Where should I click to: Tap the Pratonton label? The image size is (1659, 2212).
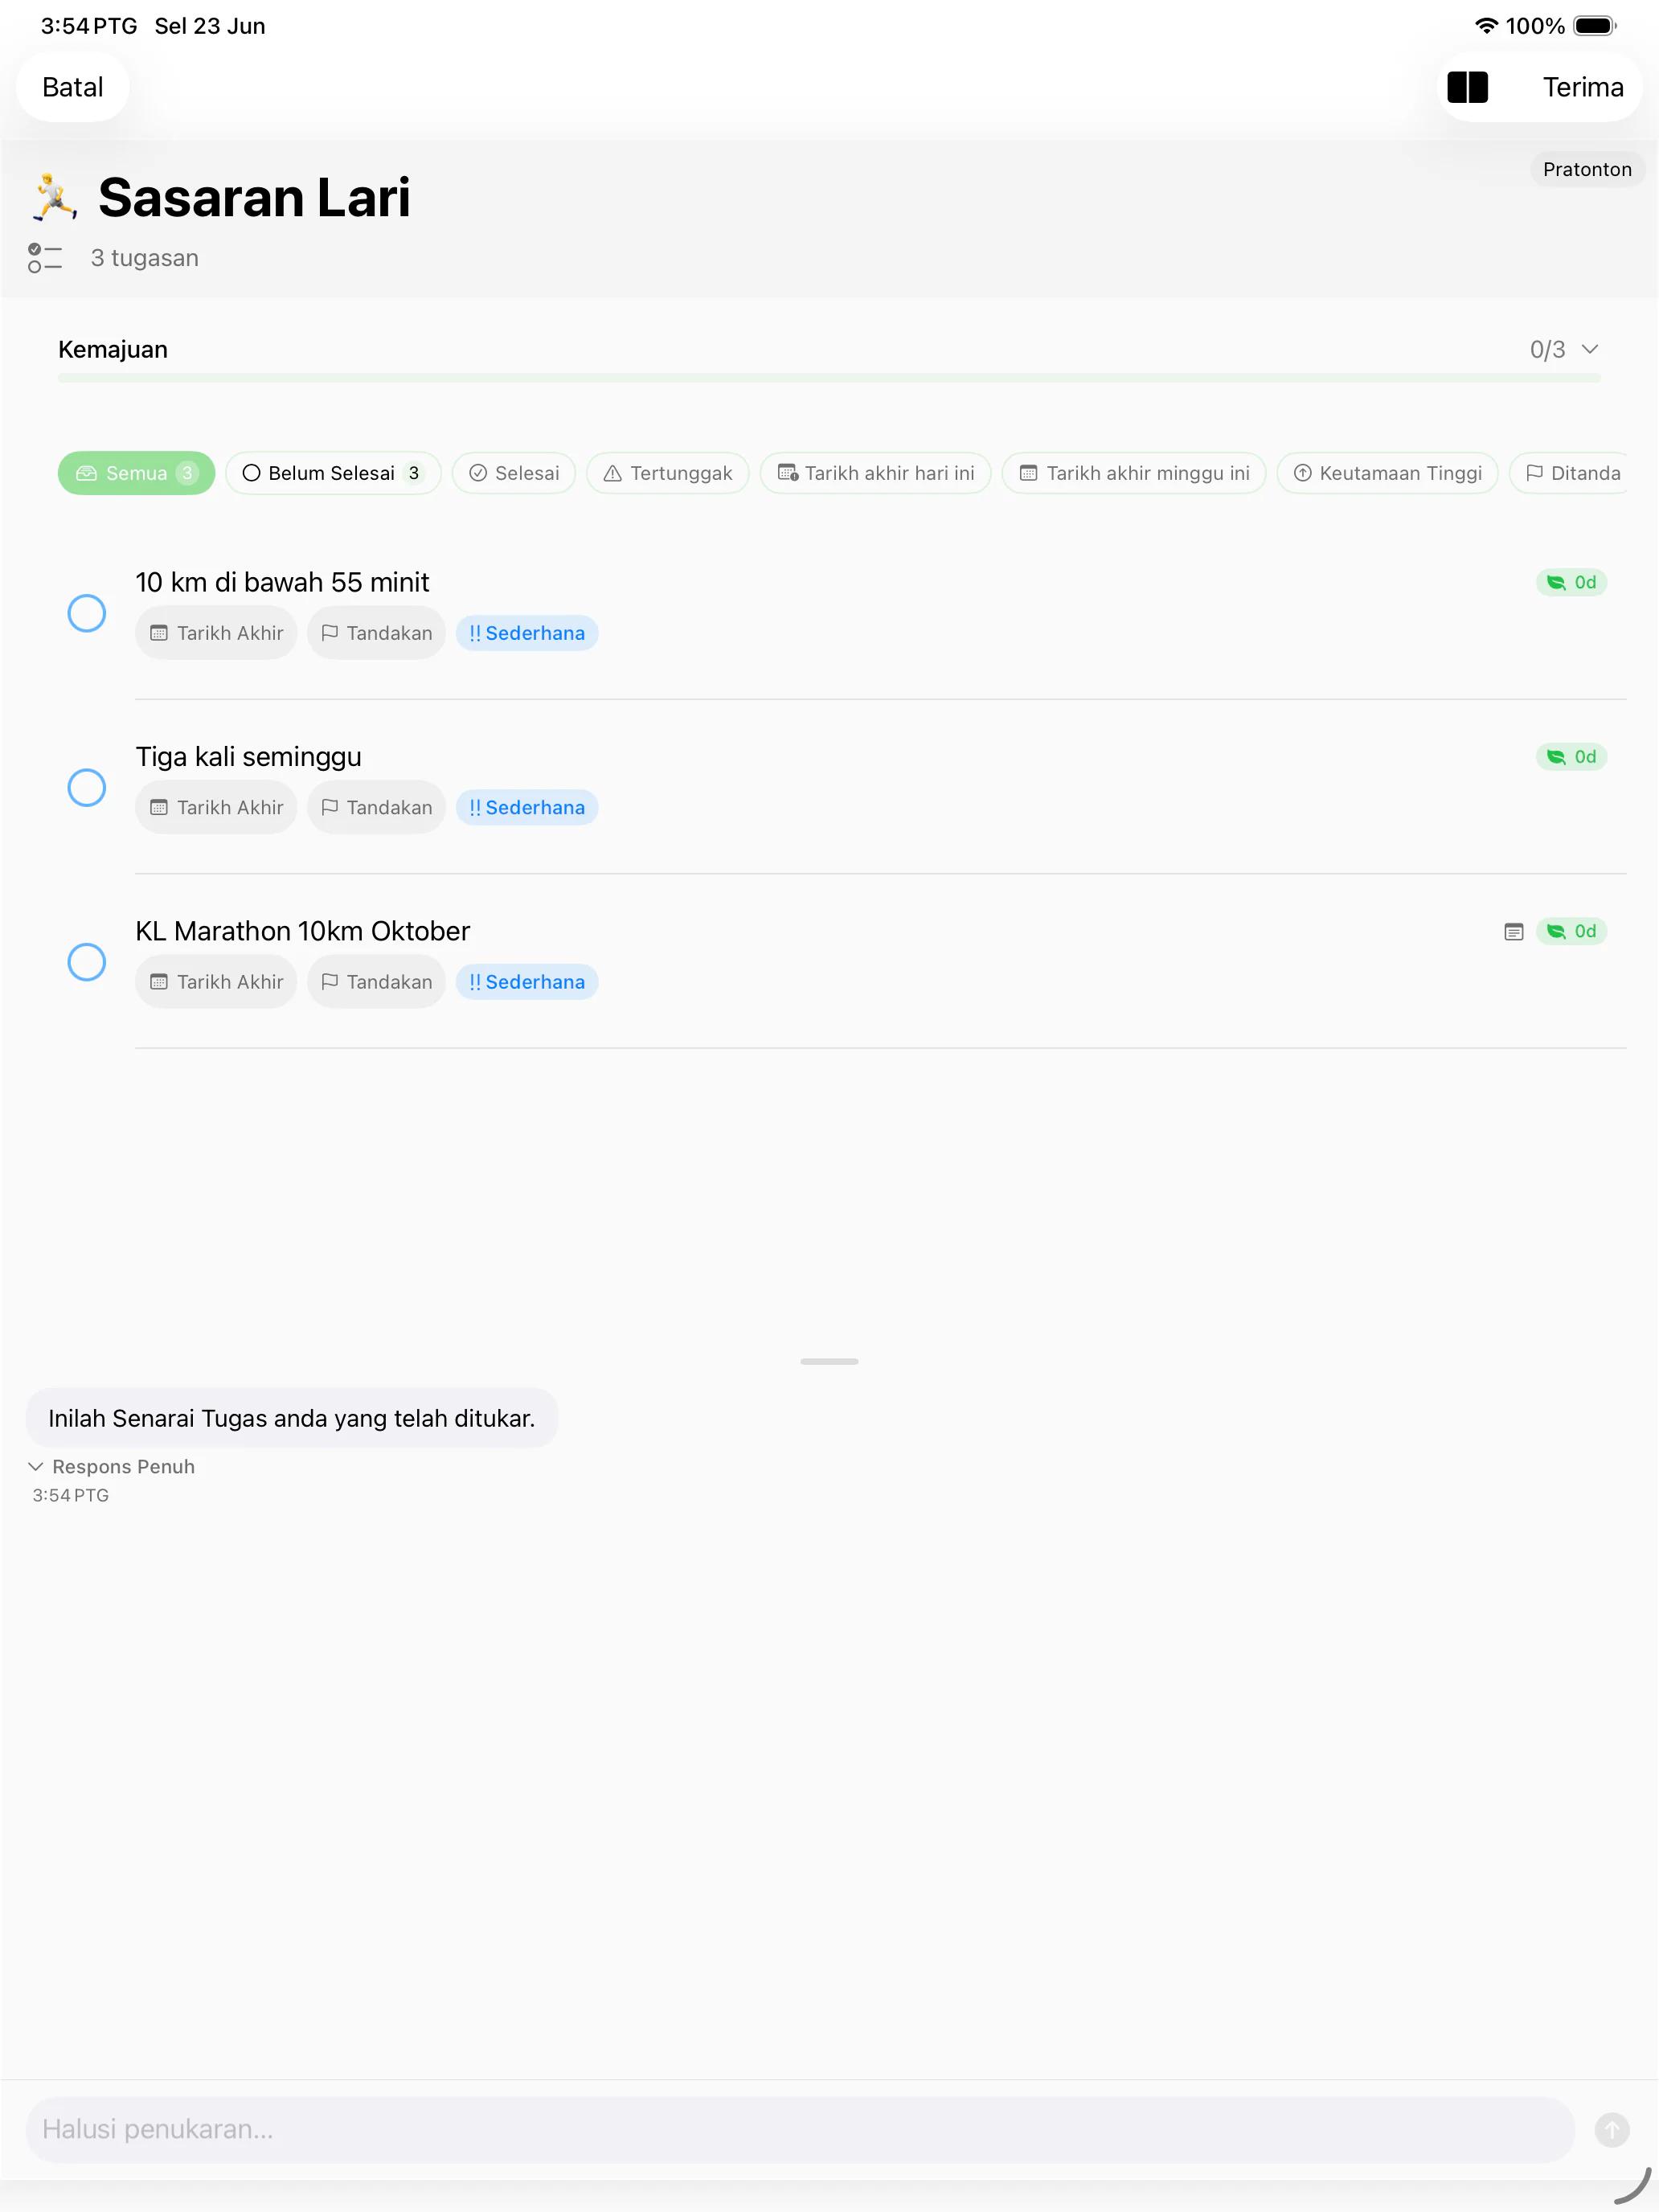[1587, 169]
